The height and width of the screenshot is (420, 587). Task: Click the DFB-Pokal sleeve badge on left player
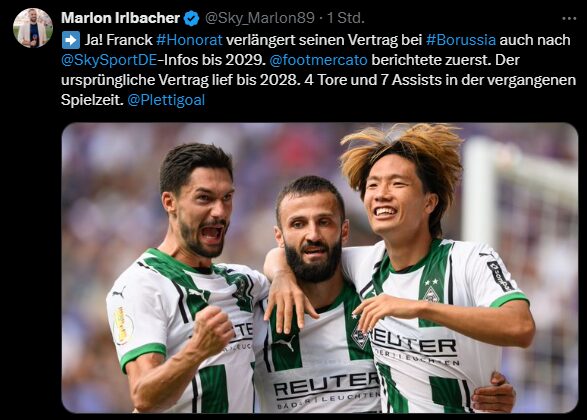click(122, 325)
